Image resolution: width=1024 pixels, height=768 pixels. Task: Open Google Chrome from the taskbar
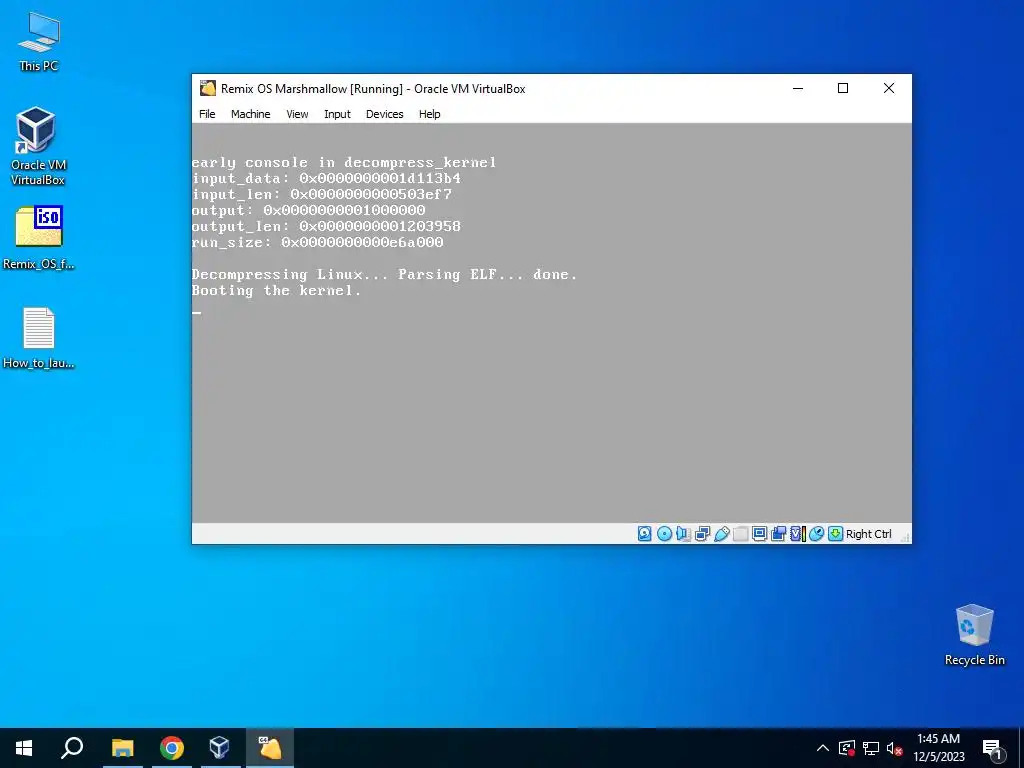pyautogui.click(x=172, y=748)
